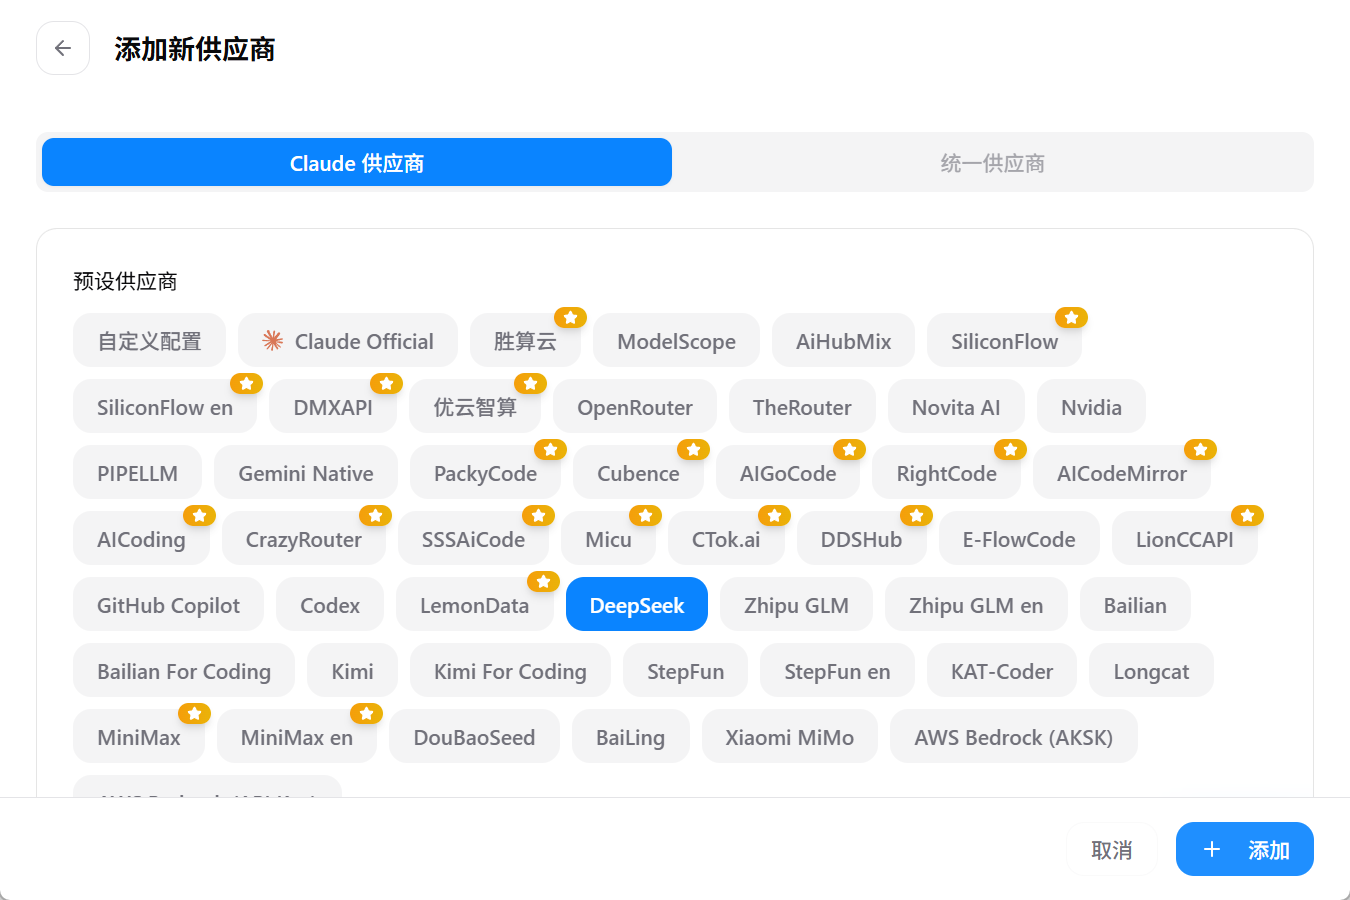Select OpenRouter from presets
Image resolution: width=1350 pixels, height=900 pixels.
coord(635,407)
